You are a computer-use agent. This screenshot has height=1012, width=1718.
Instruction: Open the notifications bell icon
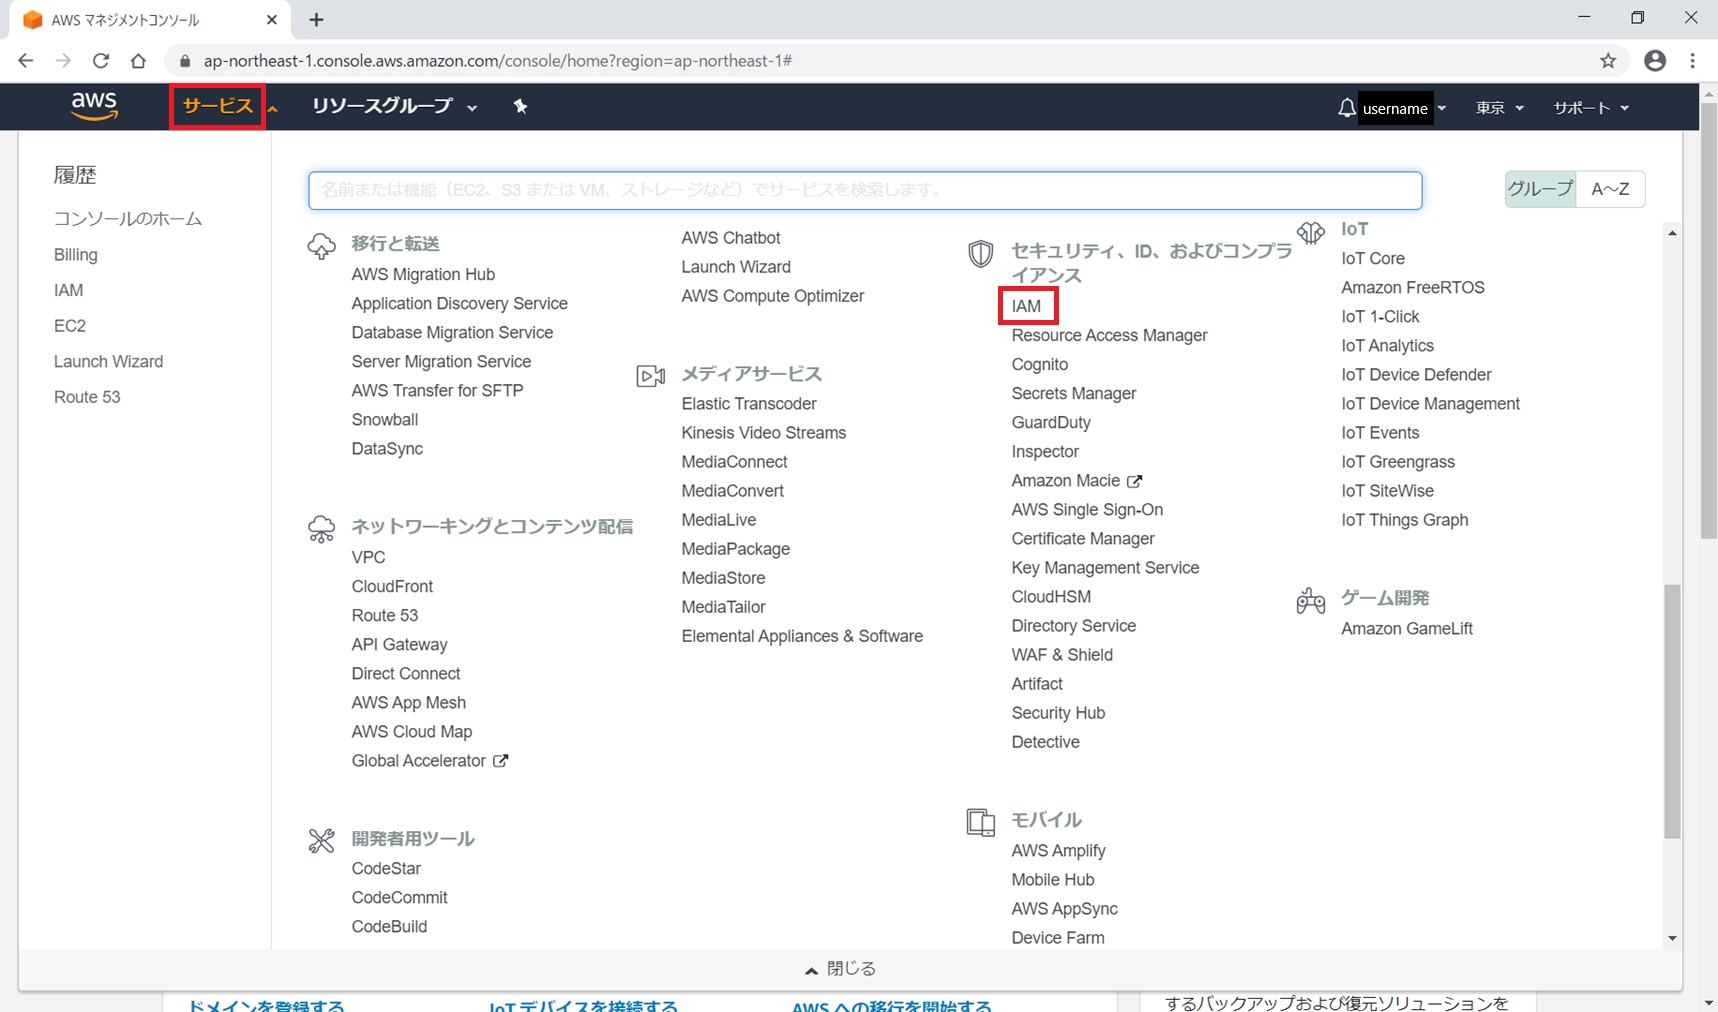[x=1347, y=108]
